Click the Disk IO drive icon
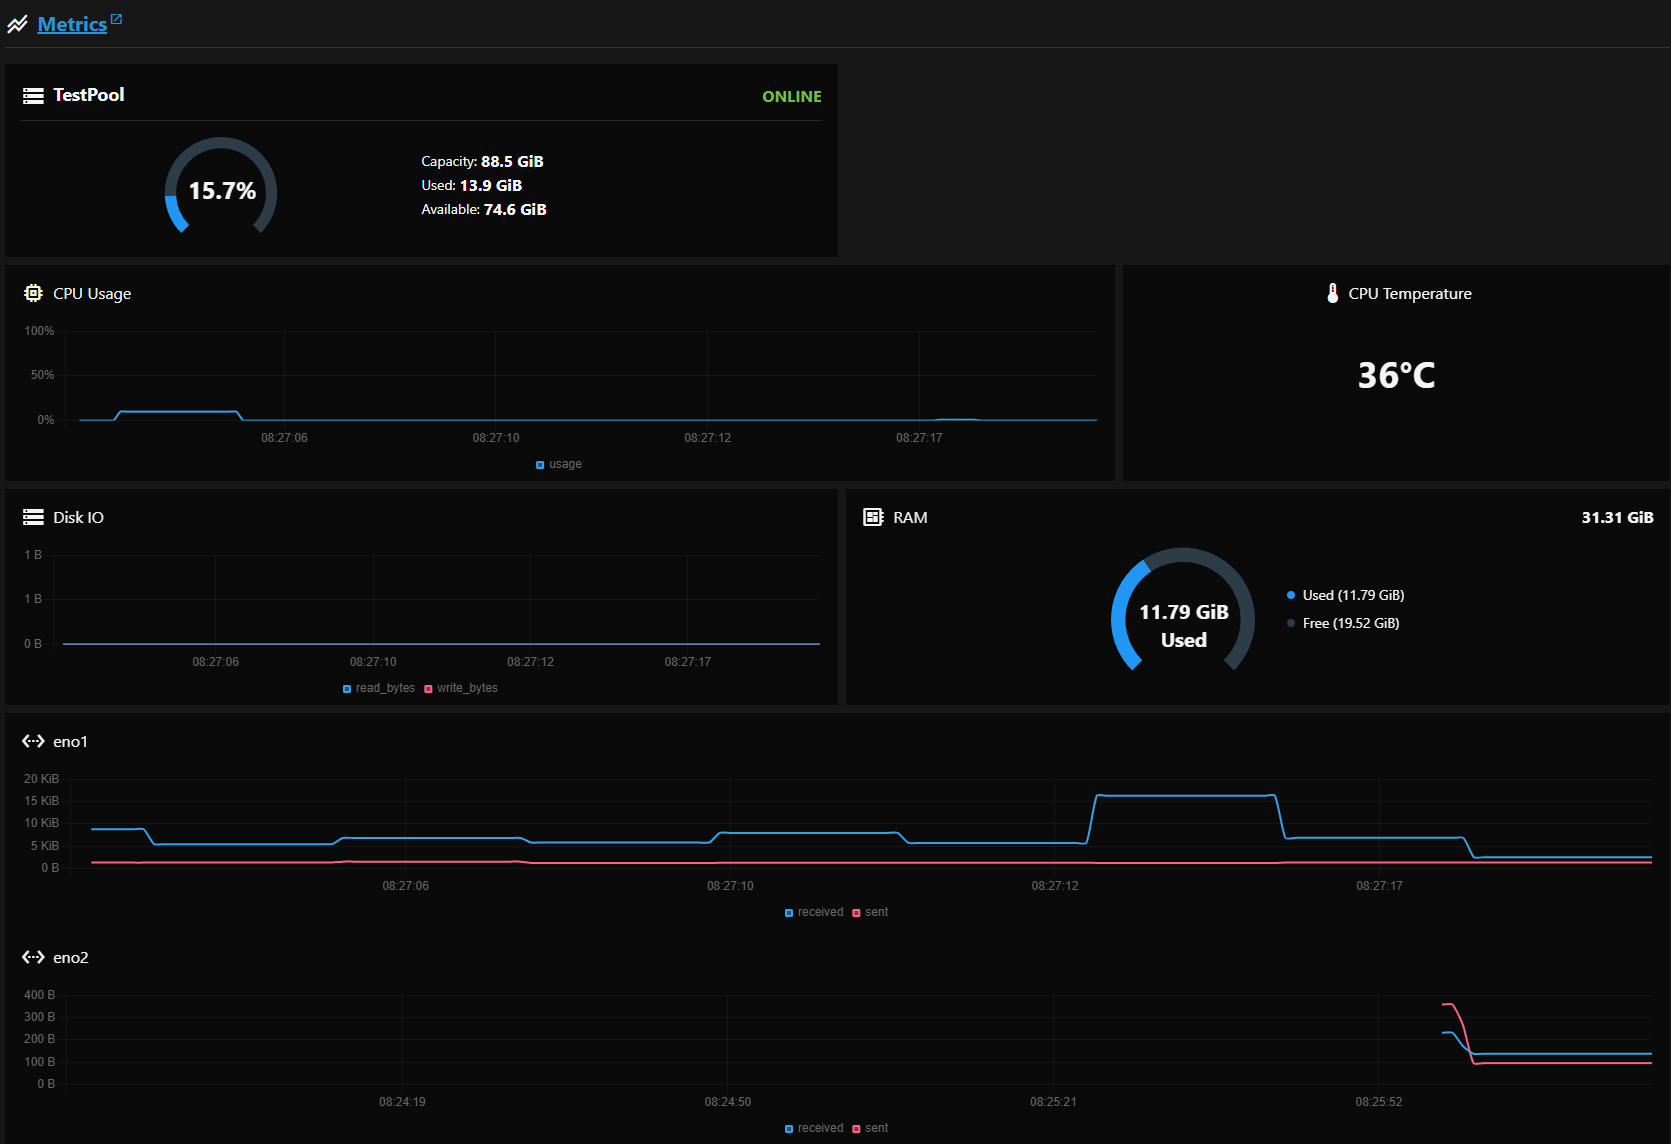Image resolution: width=1671 pixels, height=1144 pixels. click(33, 517)
